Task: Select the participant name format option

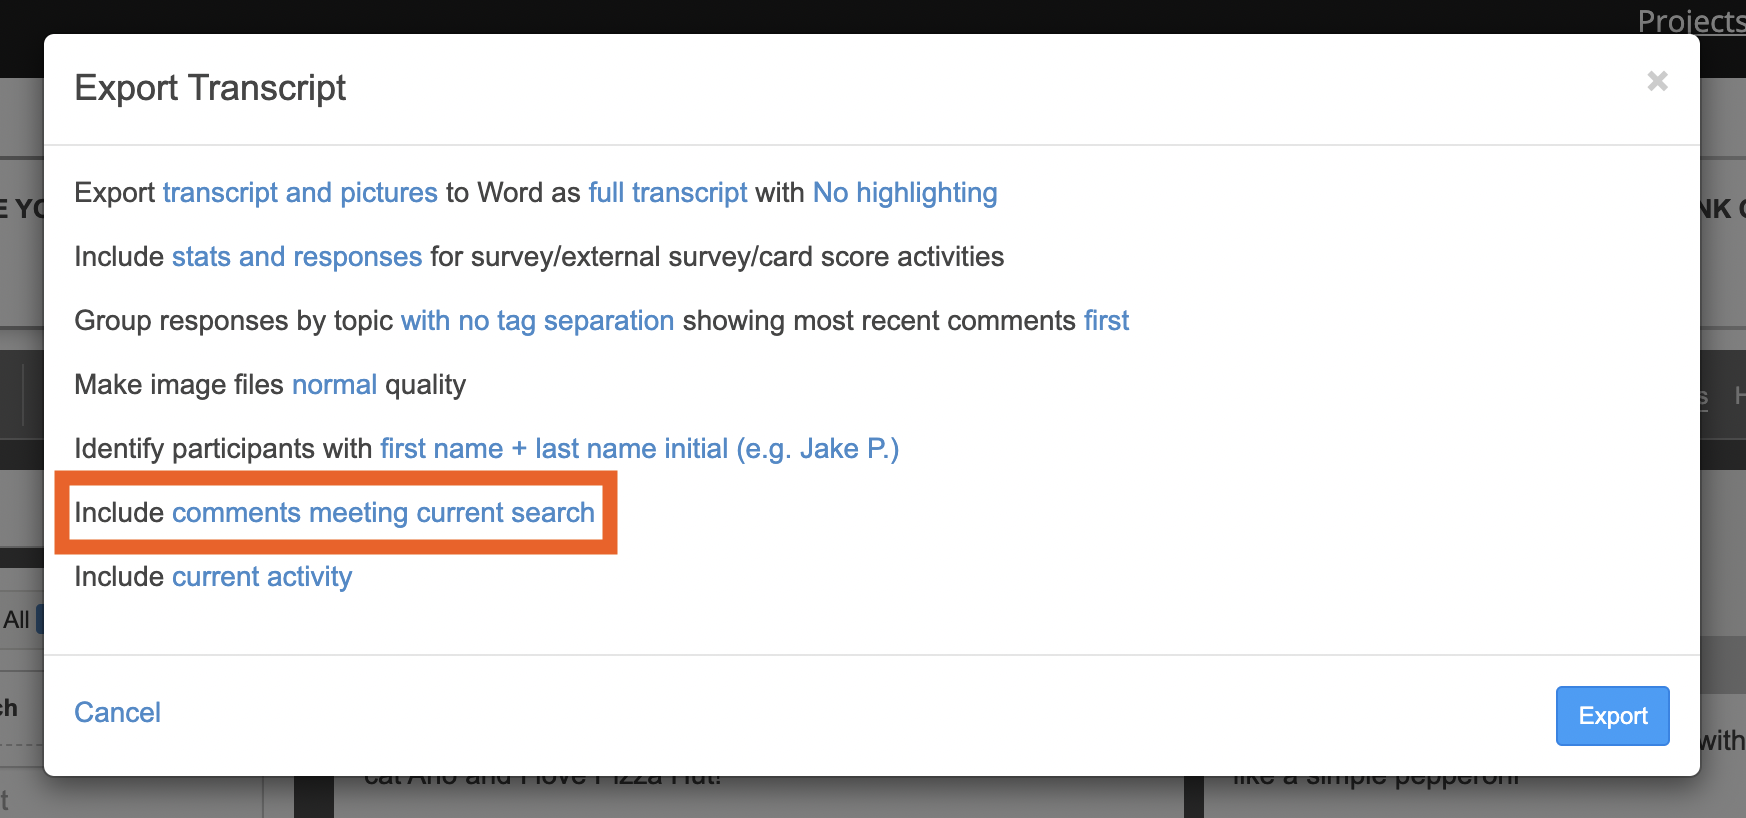Action: pos(639,449)
